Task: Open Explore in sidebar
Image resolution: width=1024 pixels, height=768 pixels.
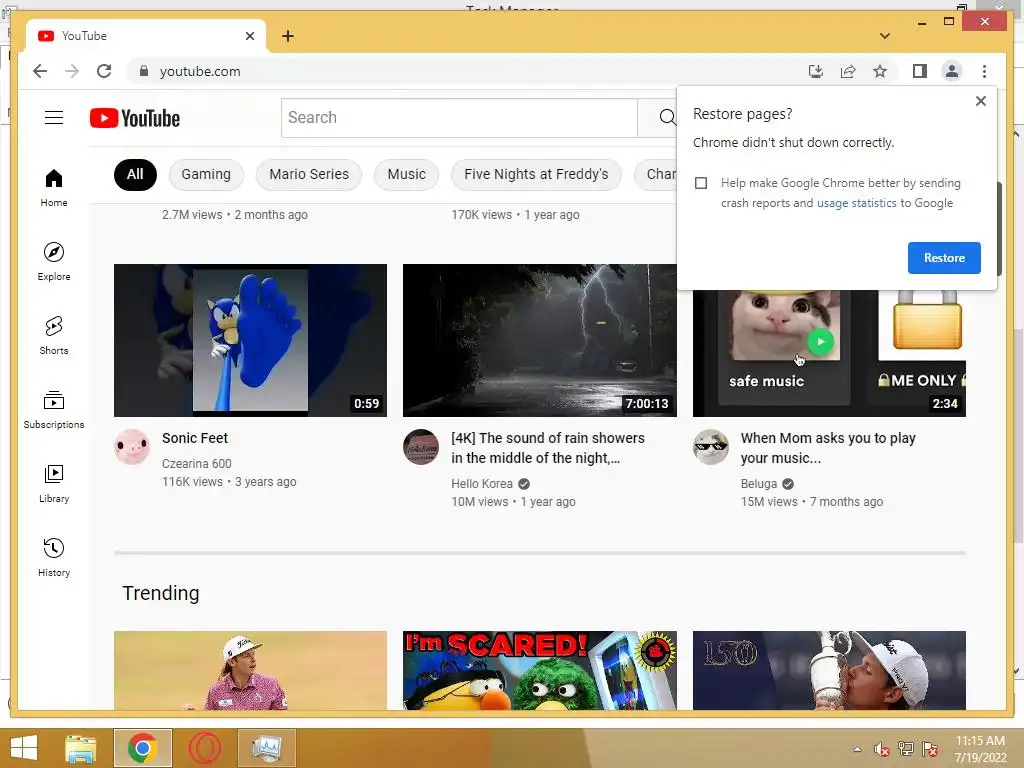Action: (54, 261)
